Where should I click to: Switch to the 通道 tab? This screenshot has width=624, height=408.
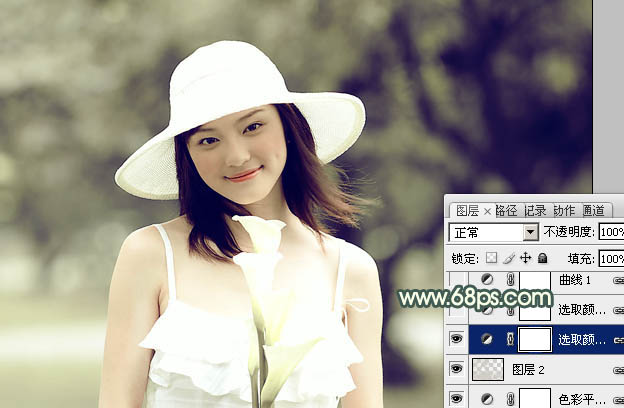click(593, 210)
